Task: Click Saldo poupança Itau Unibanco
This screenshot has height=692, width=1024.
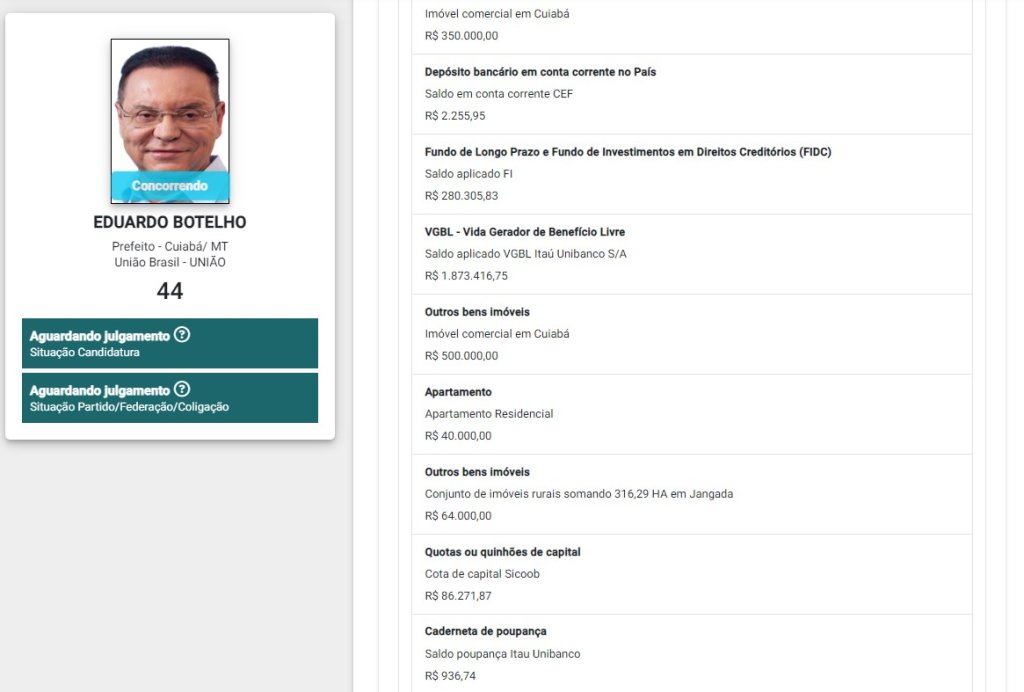Action: click(502, 653)
